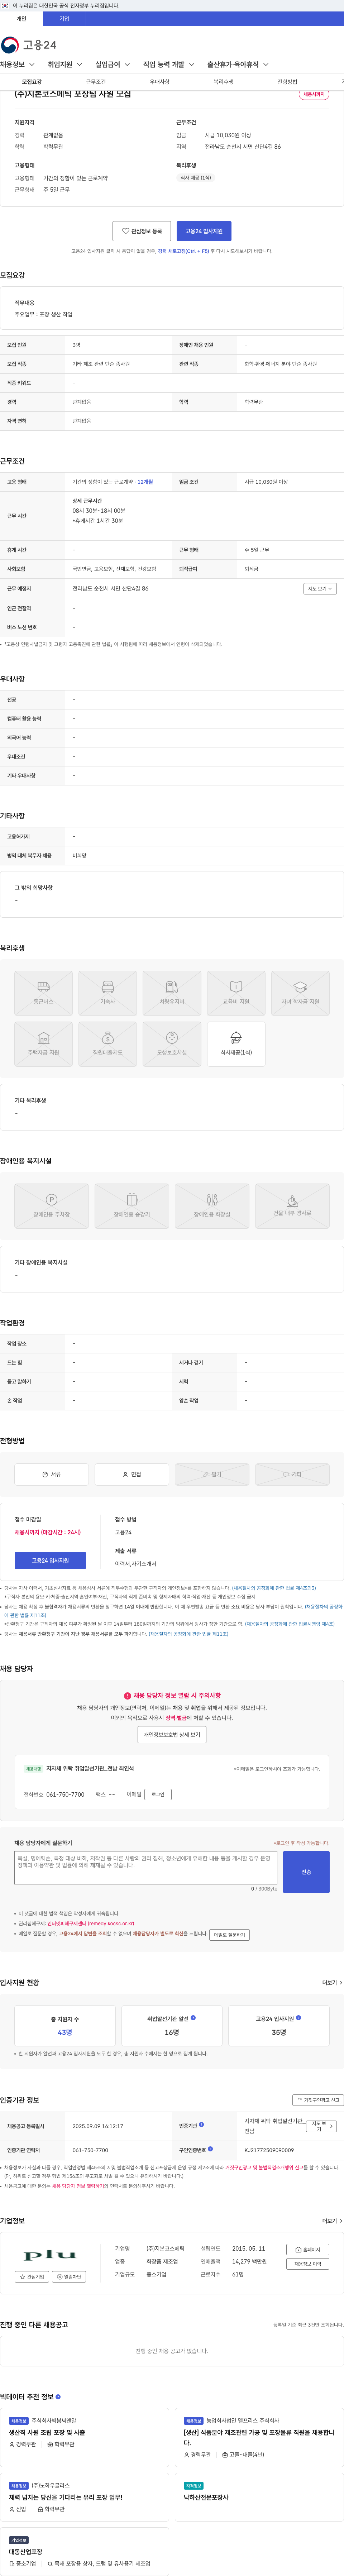Click the plu company logo
The height and width of the screenshot is (2576, 344).
click(50, 2255)
